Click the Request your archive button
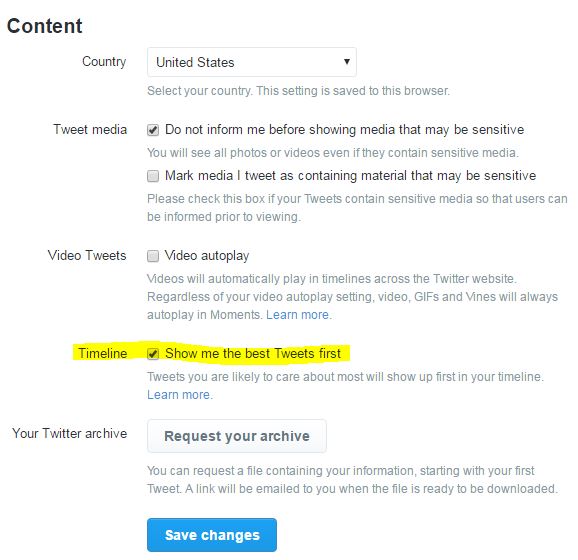Image resolution: width=578 pixels, height=560 pixels. (237, 436)
